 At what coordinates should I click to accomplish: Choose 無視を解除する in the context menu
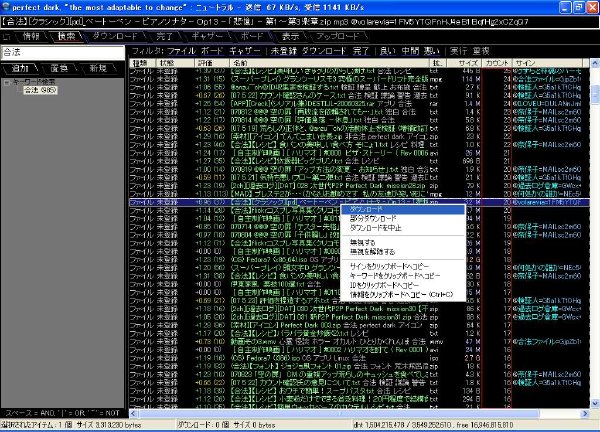point(403,252)
